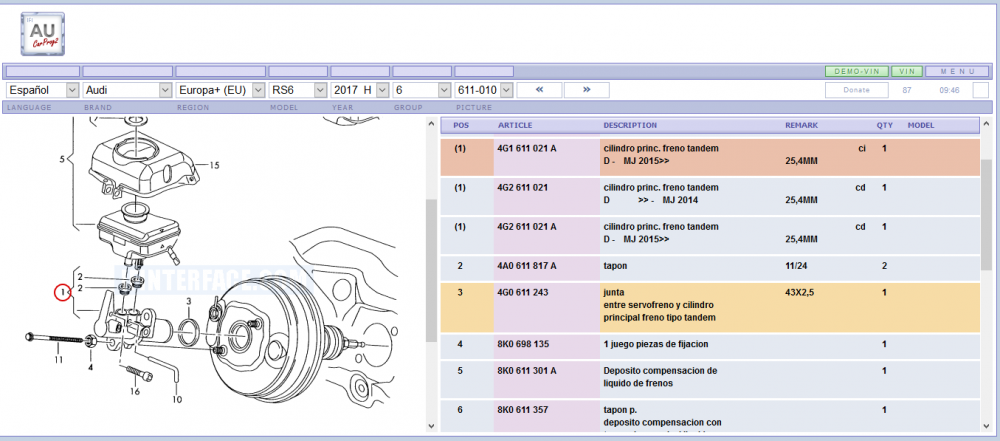Image resolution: width=1000 pixels, height=441 pixels.
Task: Click the QTY column header
Action: (885, 126)
